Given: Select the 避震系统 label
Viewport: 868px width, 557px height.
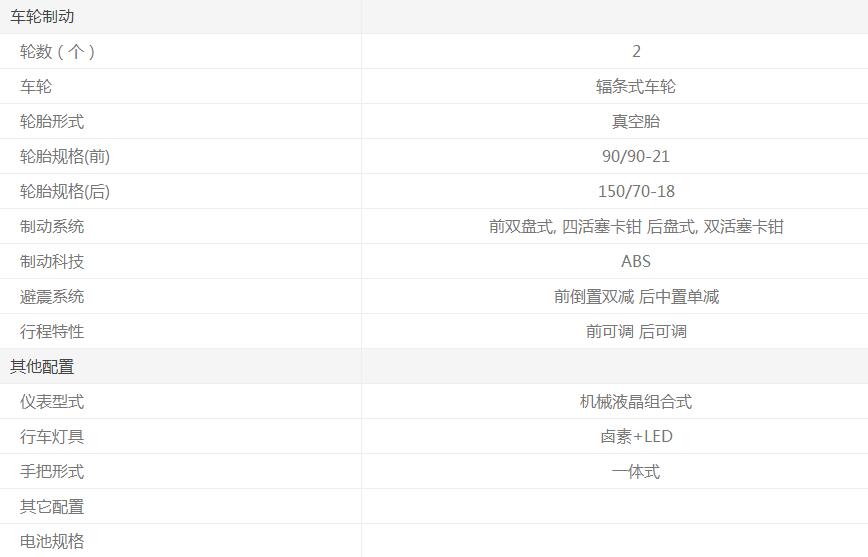Looking at the screenshot, I should (52, 297).
